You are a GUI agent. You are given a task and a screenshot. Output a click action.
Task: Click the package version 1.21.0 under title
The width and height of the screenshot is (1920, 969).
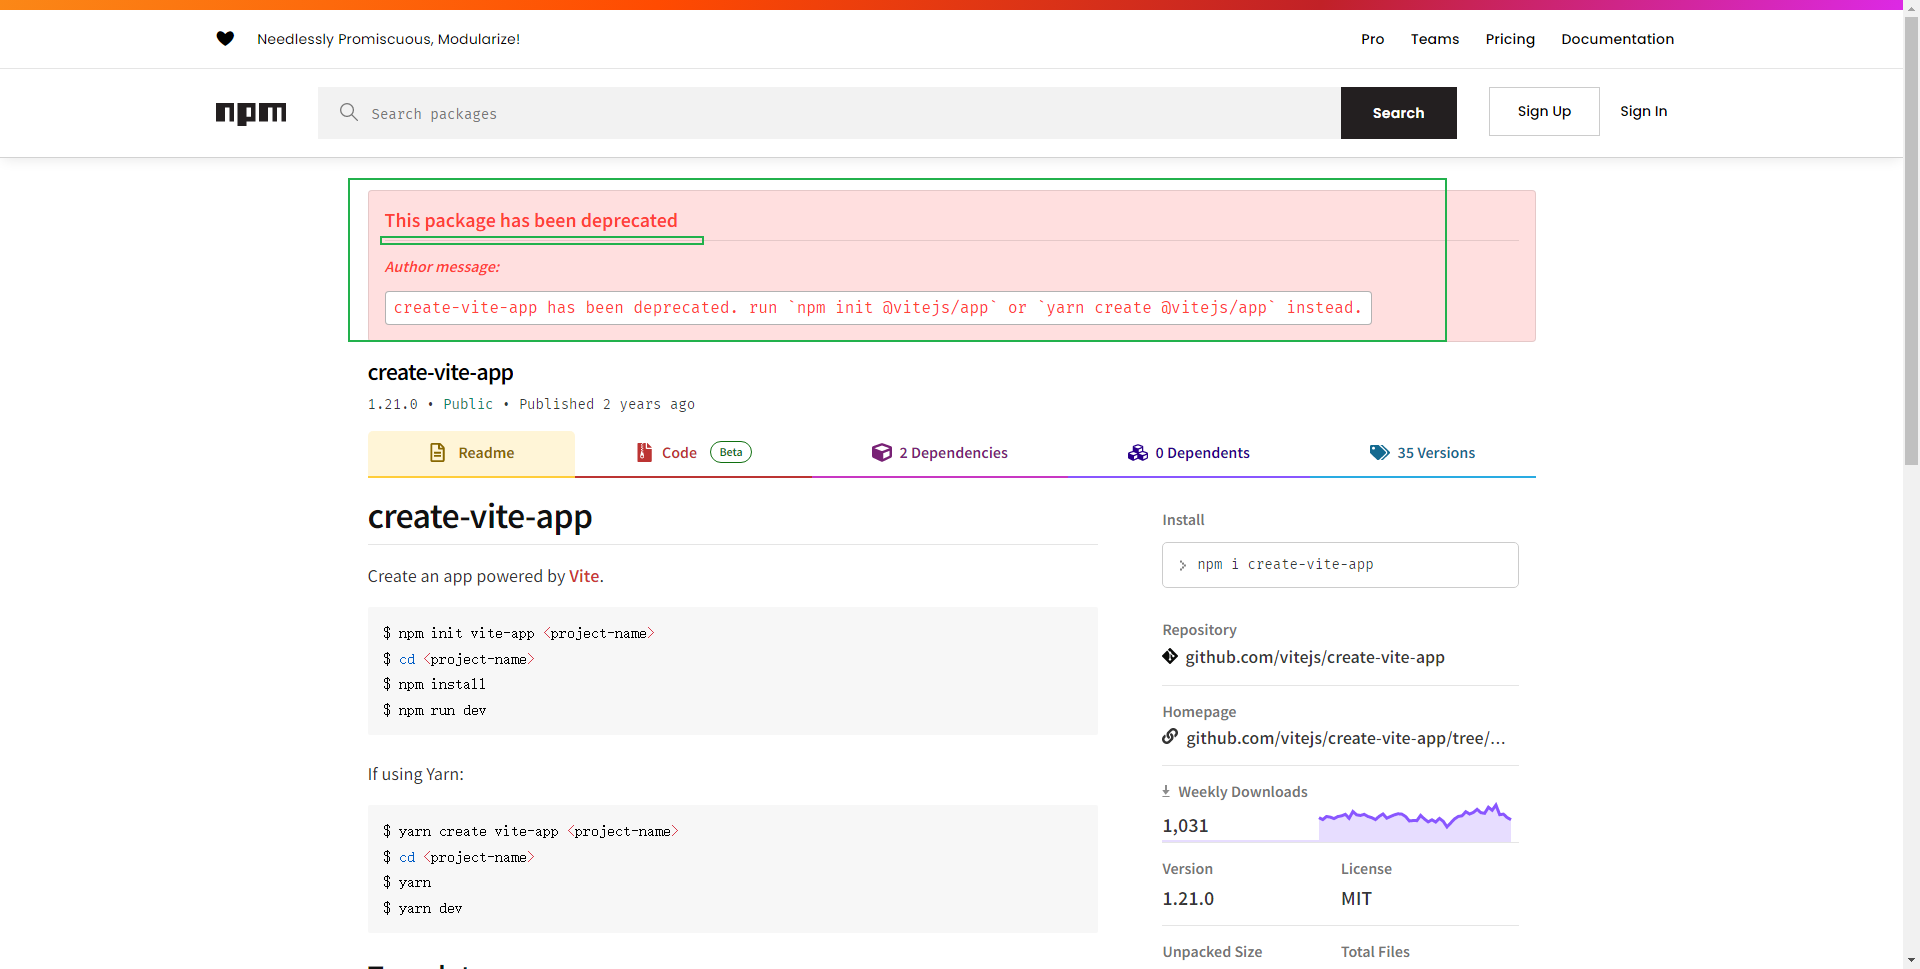pos(393,404)
